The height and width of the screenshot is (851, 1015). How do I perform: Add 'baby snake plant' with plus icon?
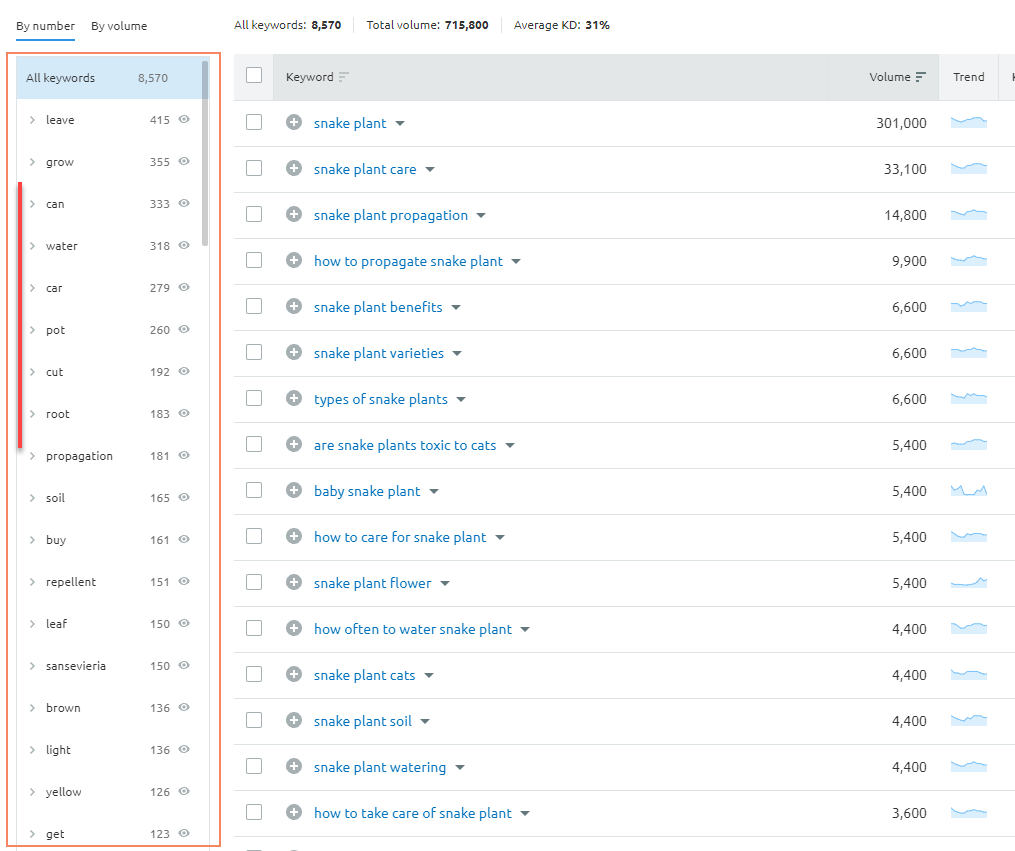(294, 490)
